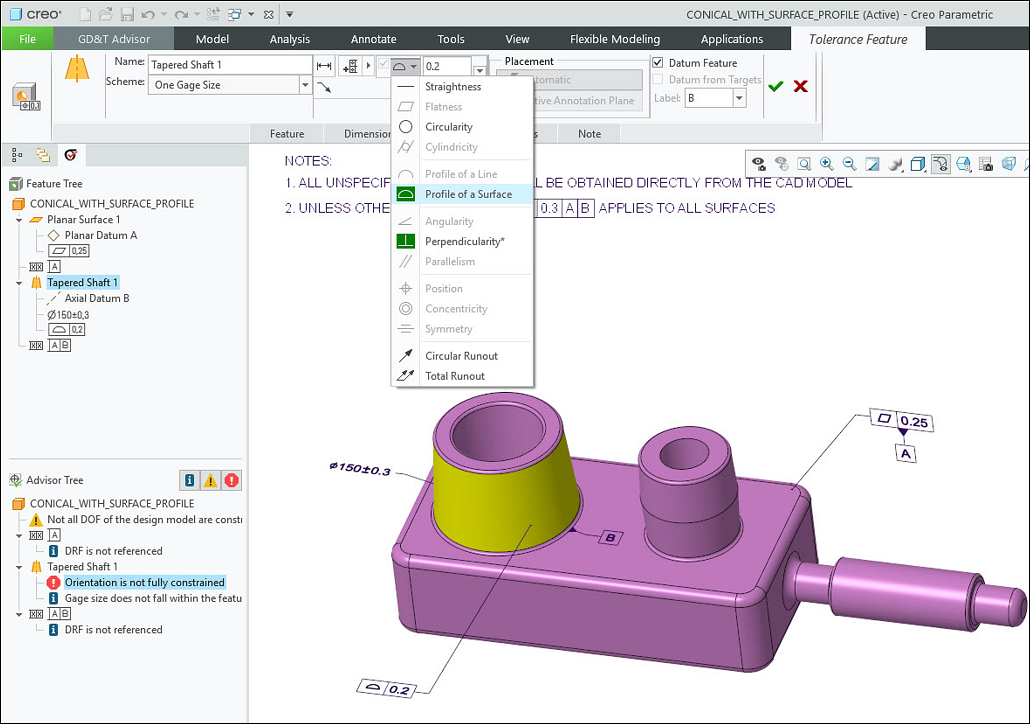Viewport: 1030px width, 724px height.
Task: Select Planar Datum A in feature tree
Action: click(101, 235)
